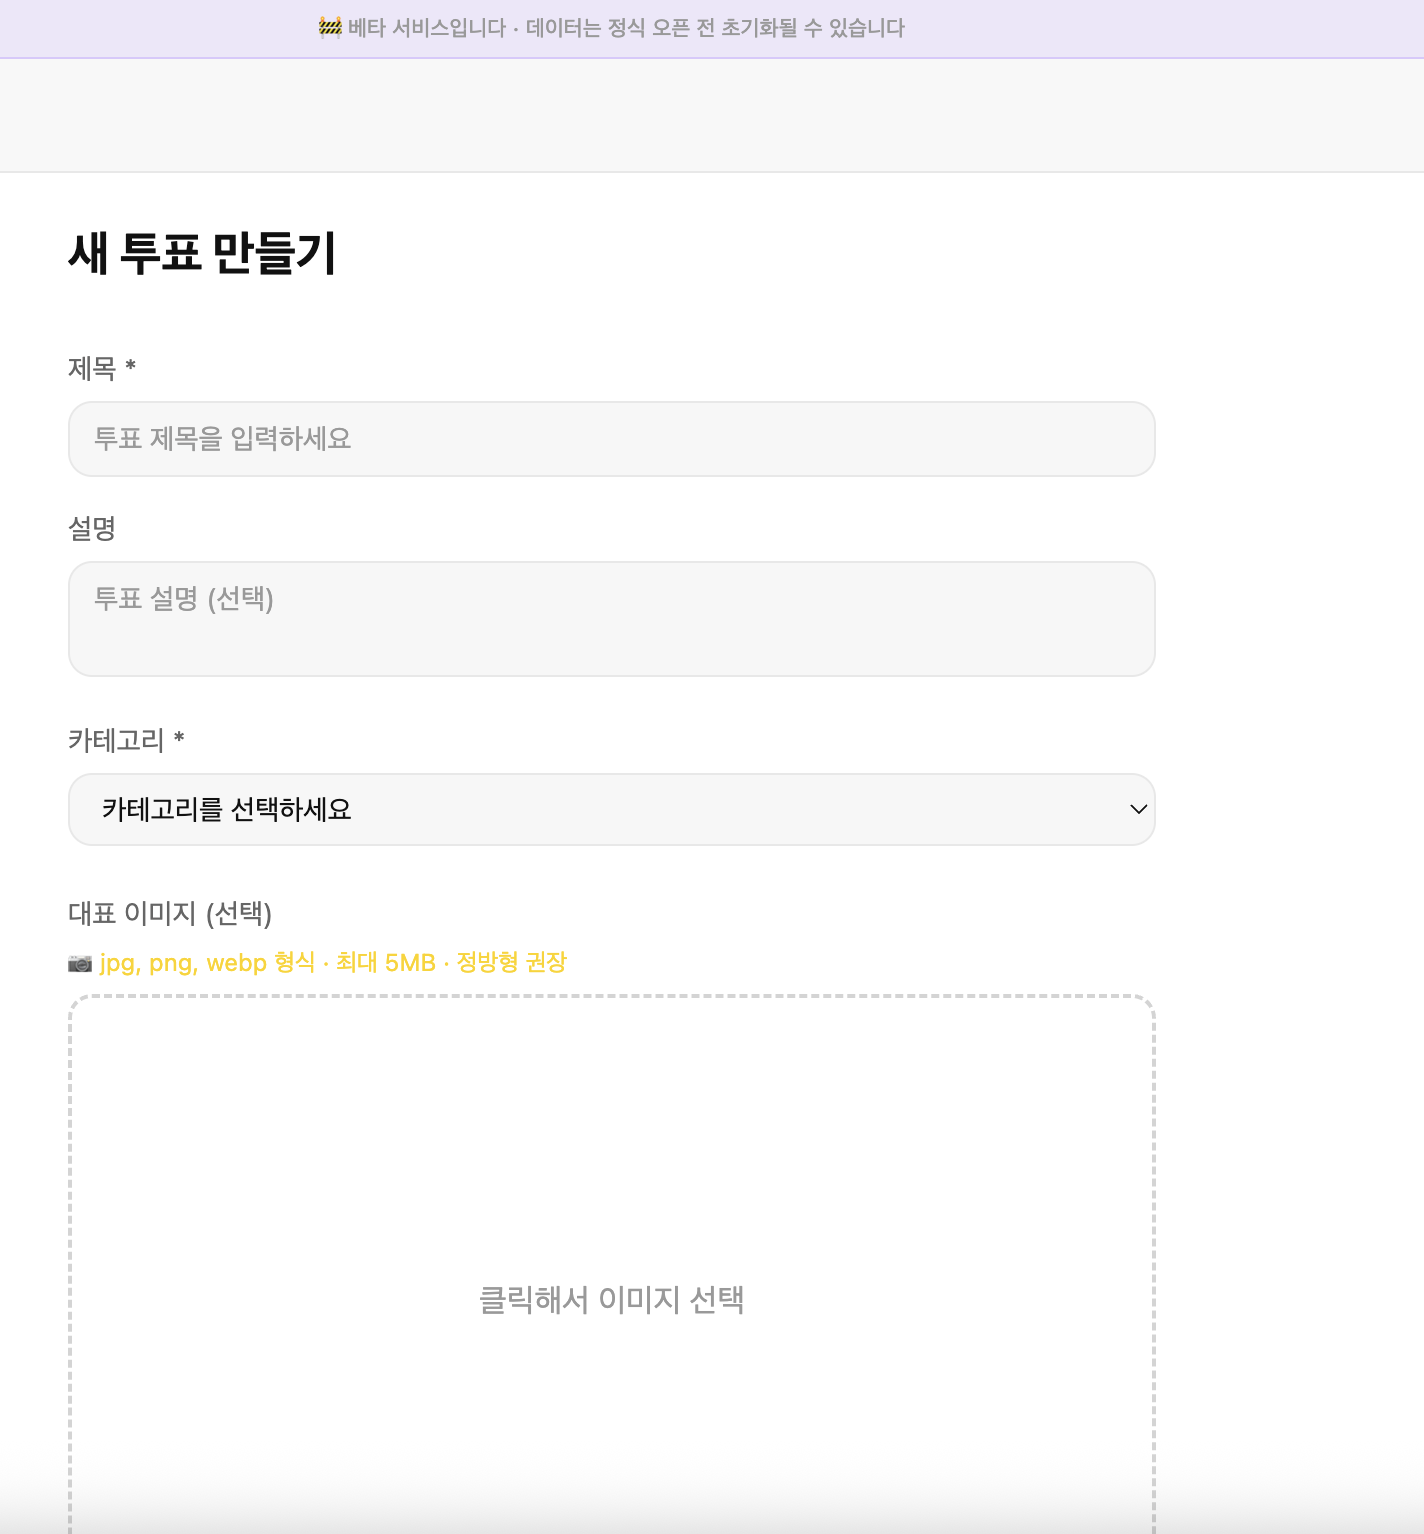Click the 카테고리 * label
This screenshot has height=1534, width=1424.
(x=127, y=740)
